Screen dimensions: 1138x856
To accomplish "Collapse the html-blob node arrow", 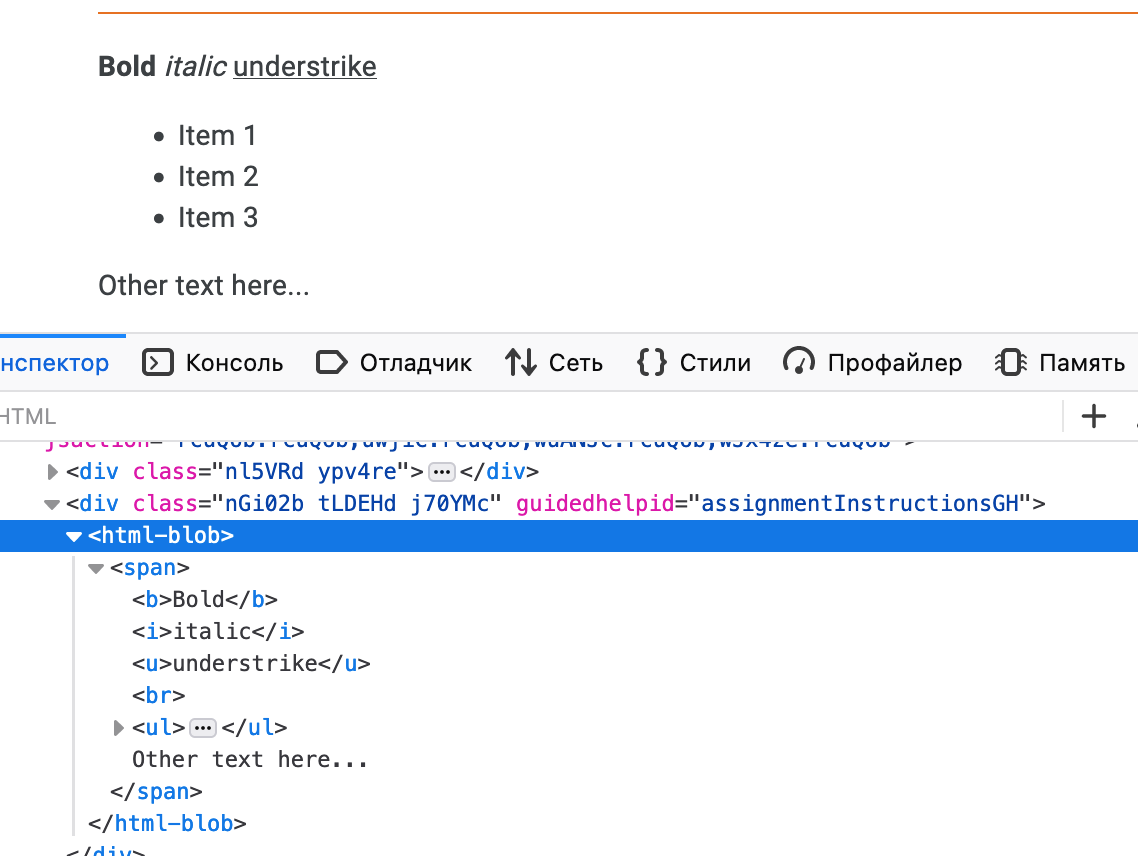I will (74, 536).
